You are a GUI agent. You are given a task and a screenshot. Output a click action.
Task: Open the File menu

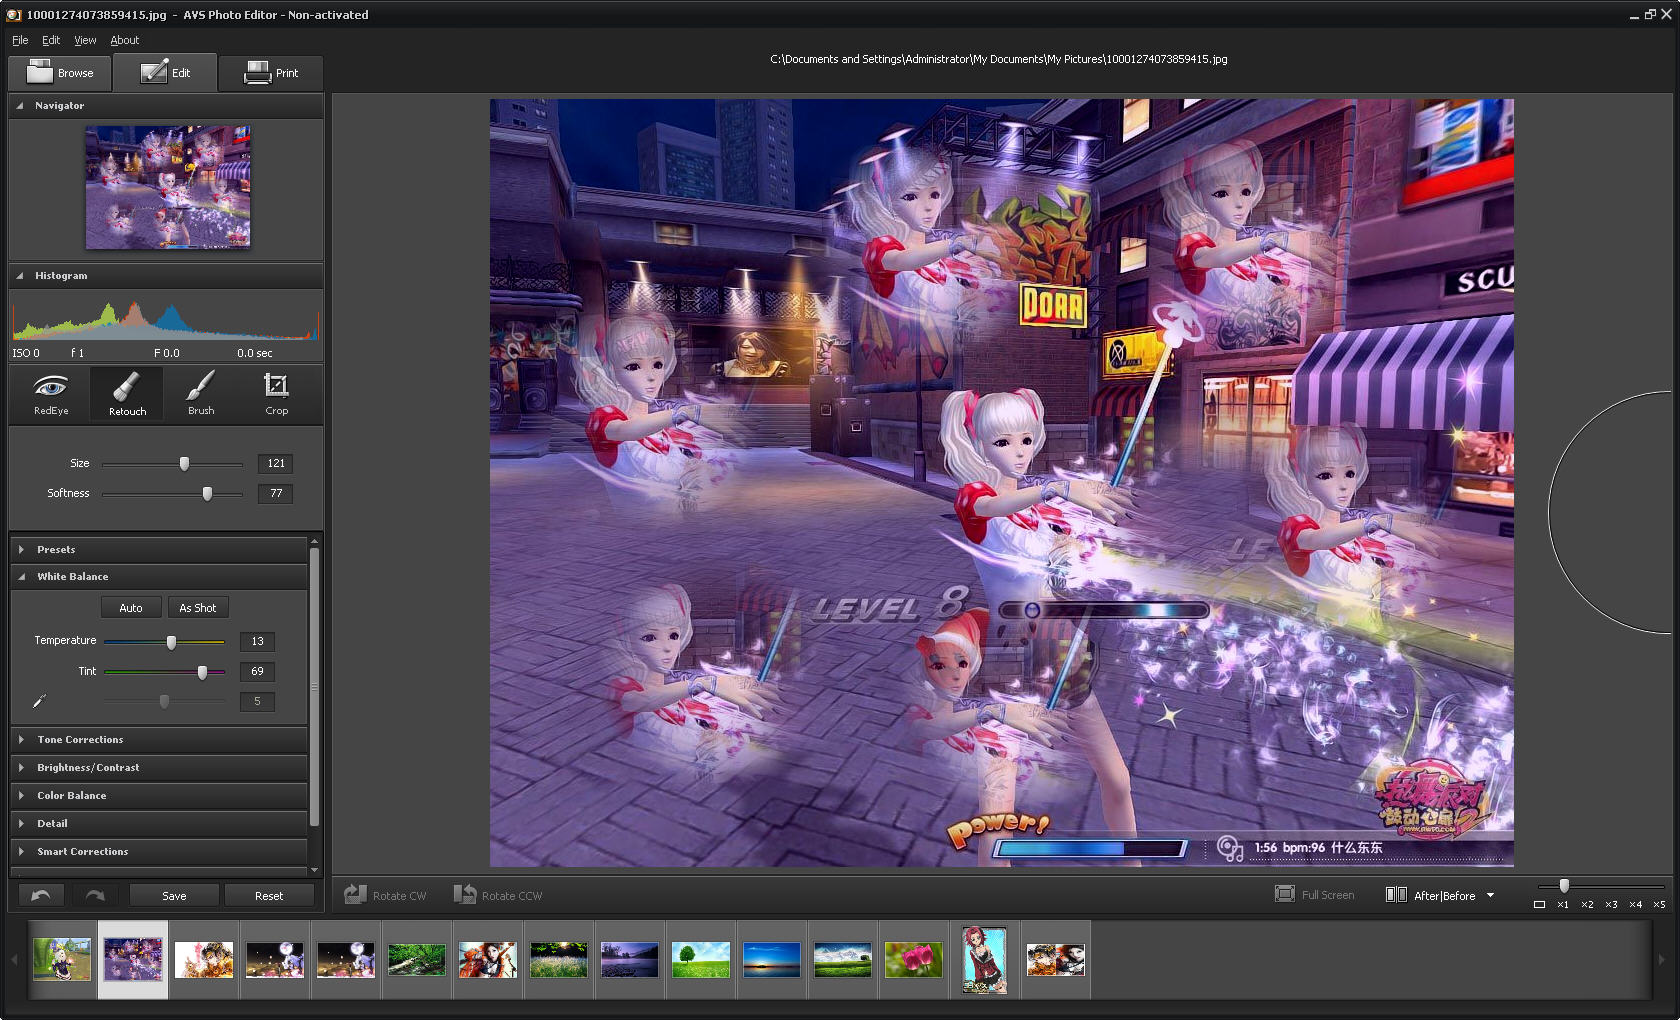point(20,40)
